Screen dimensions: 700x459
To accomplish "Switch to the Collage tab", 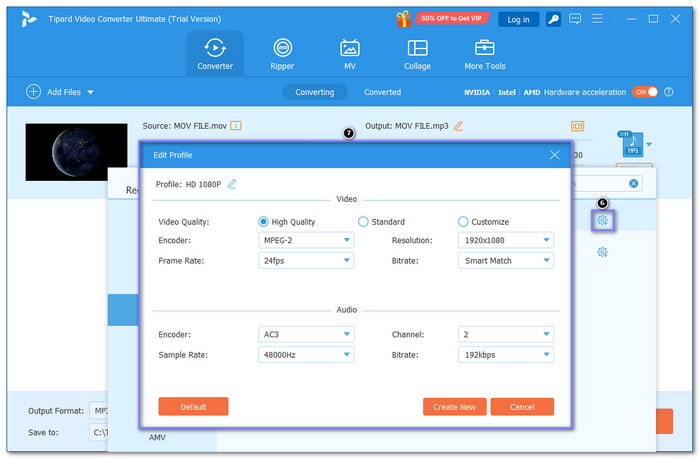I will tap(417, 54).
